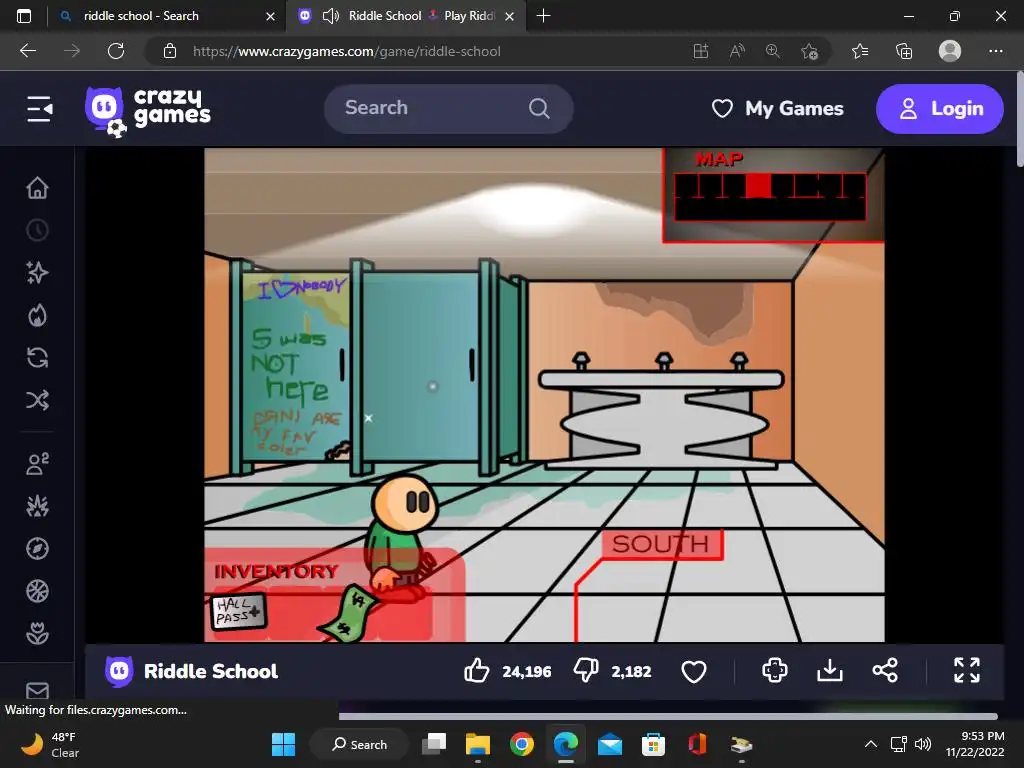Click the download icon in game bar
Viewport: 1024px width, 768px height.
pos(829,671)
